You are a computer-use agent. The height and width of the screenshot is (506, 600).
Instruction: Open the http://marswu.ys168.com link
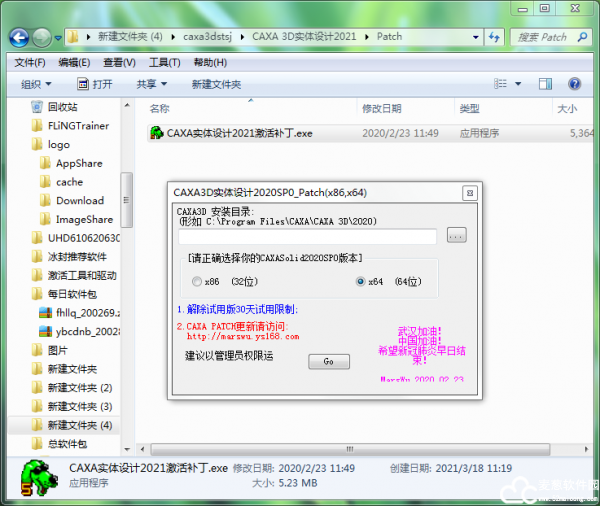pyautogui.click(x=243, y=337)
